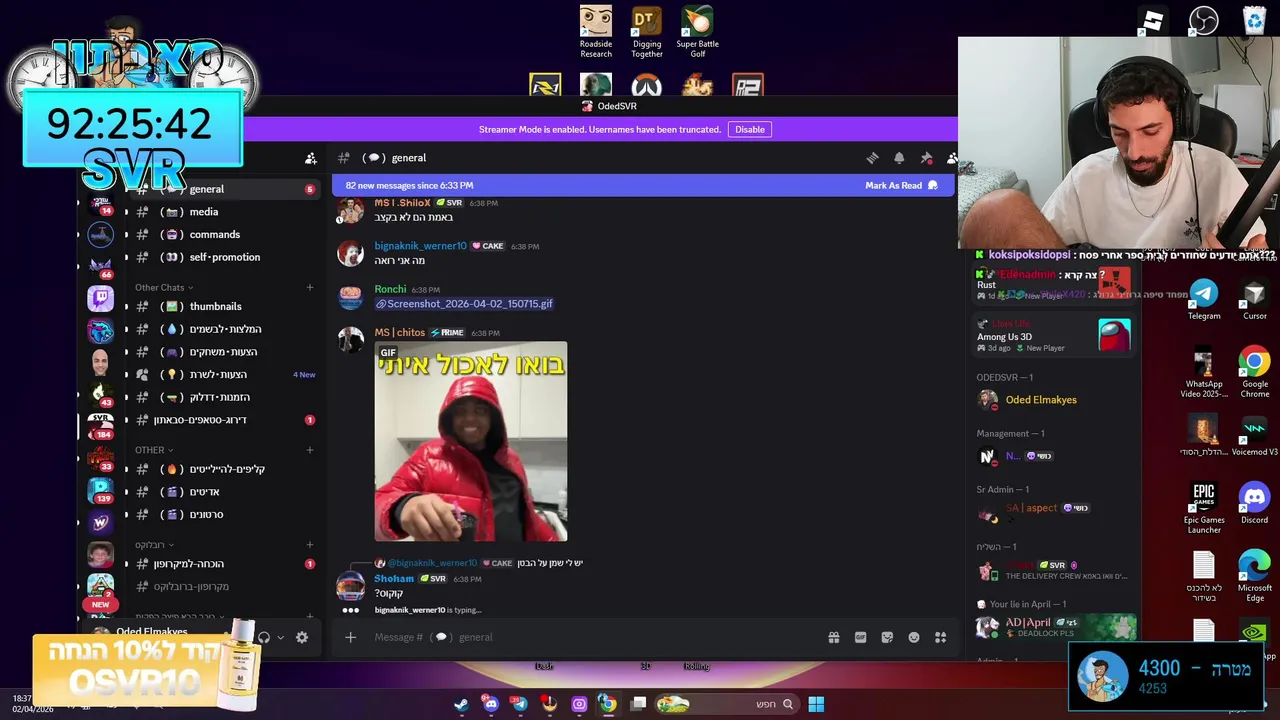This screenshot has width=1280, height=720.
Task: Open the gift icon in message bar
Action: pyautogui.click(x=834, y=637)
